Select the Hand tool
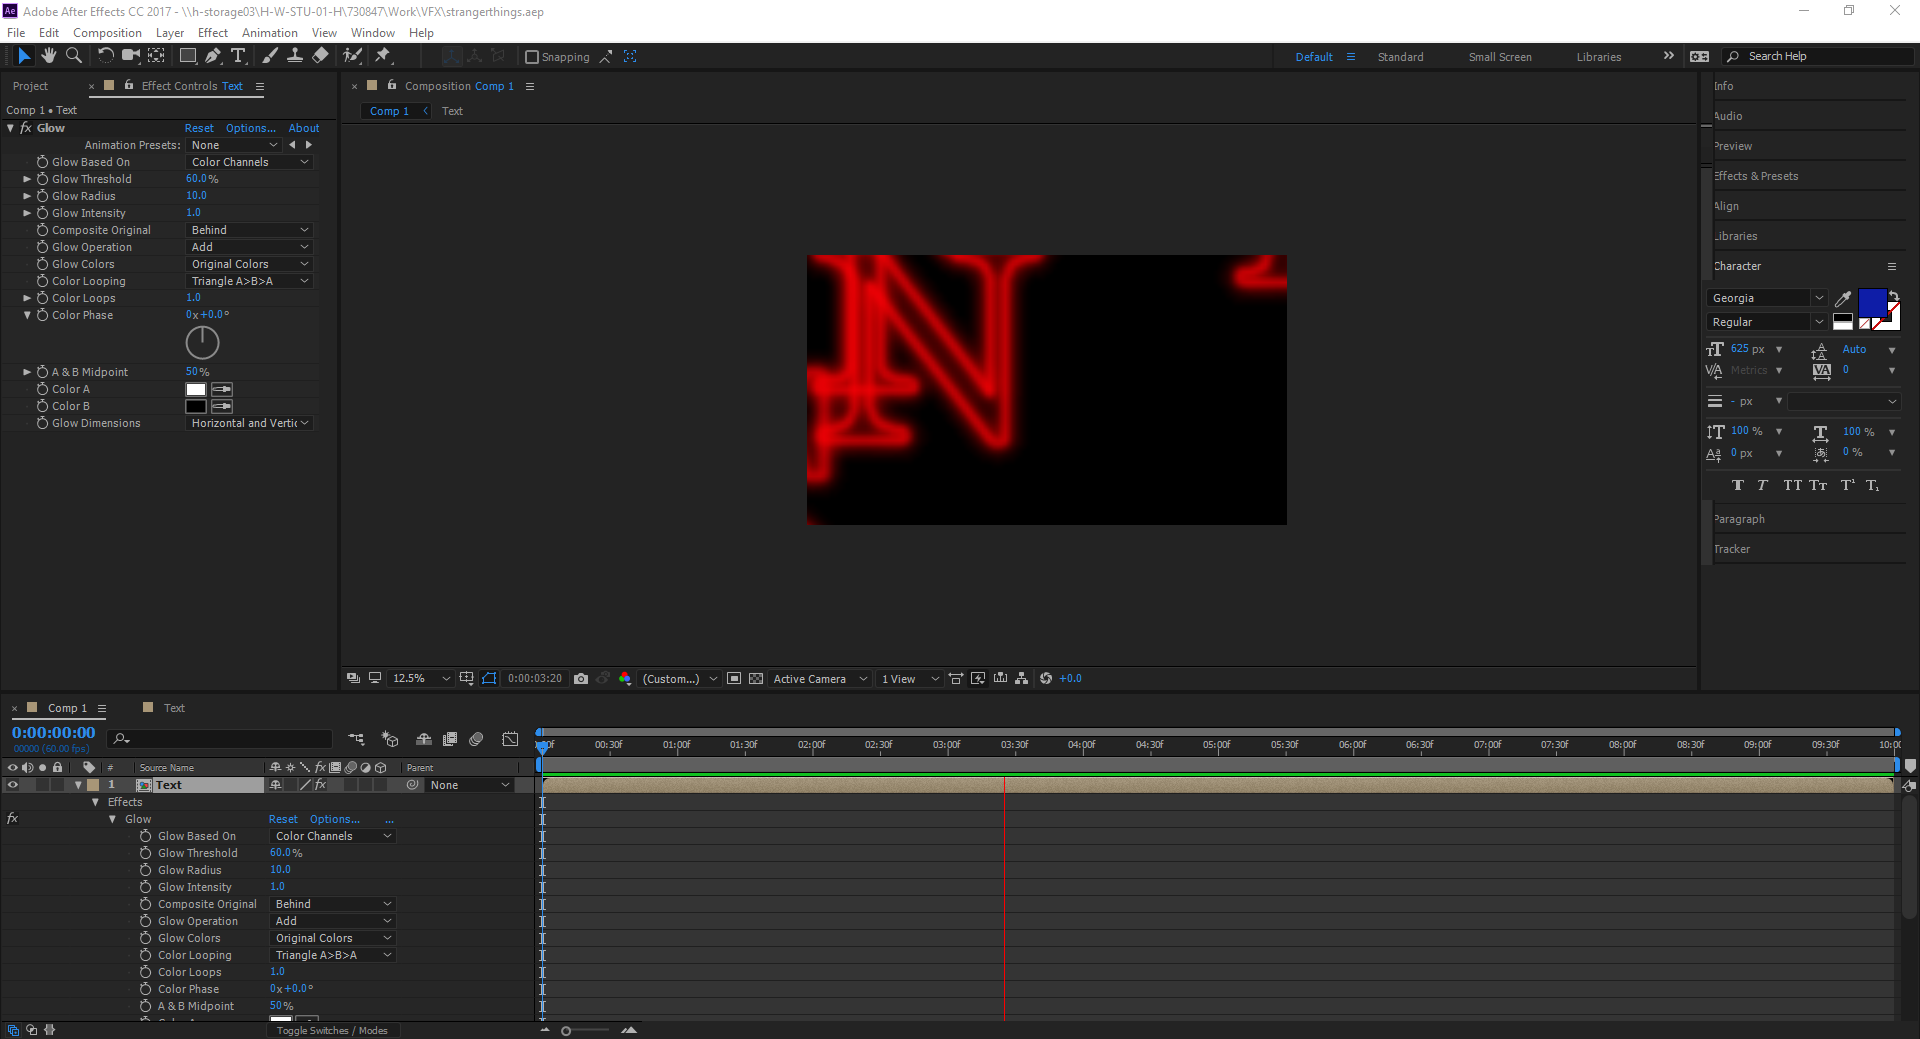This screenshot has width=1920, height=1039. [x=48, y=56]
